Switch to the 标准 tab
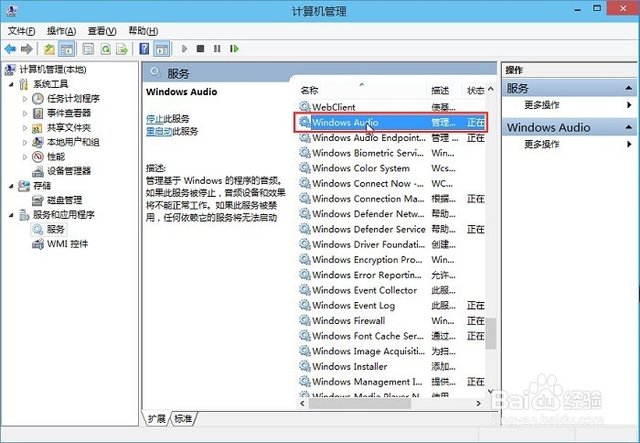The image size is (640, 443). coord(184,417)
